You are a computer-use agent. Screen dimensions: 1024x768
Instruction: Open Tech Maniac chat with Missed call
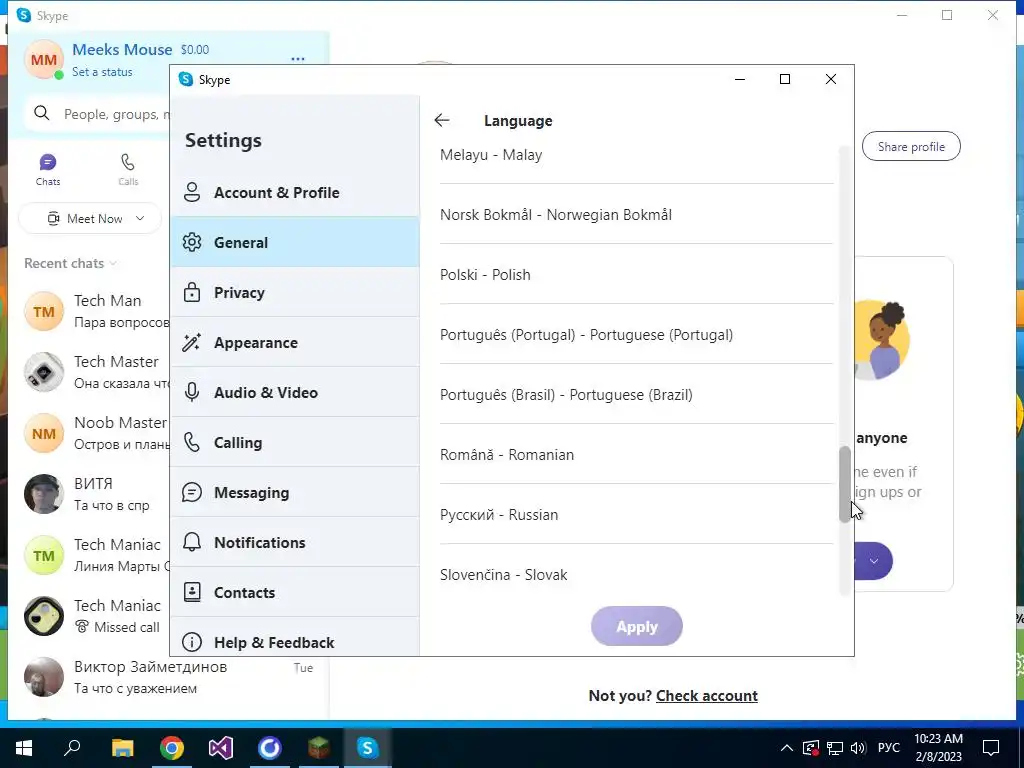[97, 616]
